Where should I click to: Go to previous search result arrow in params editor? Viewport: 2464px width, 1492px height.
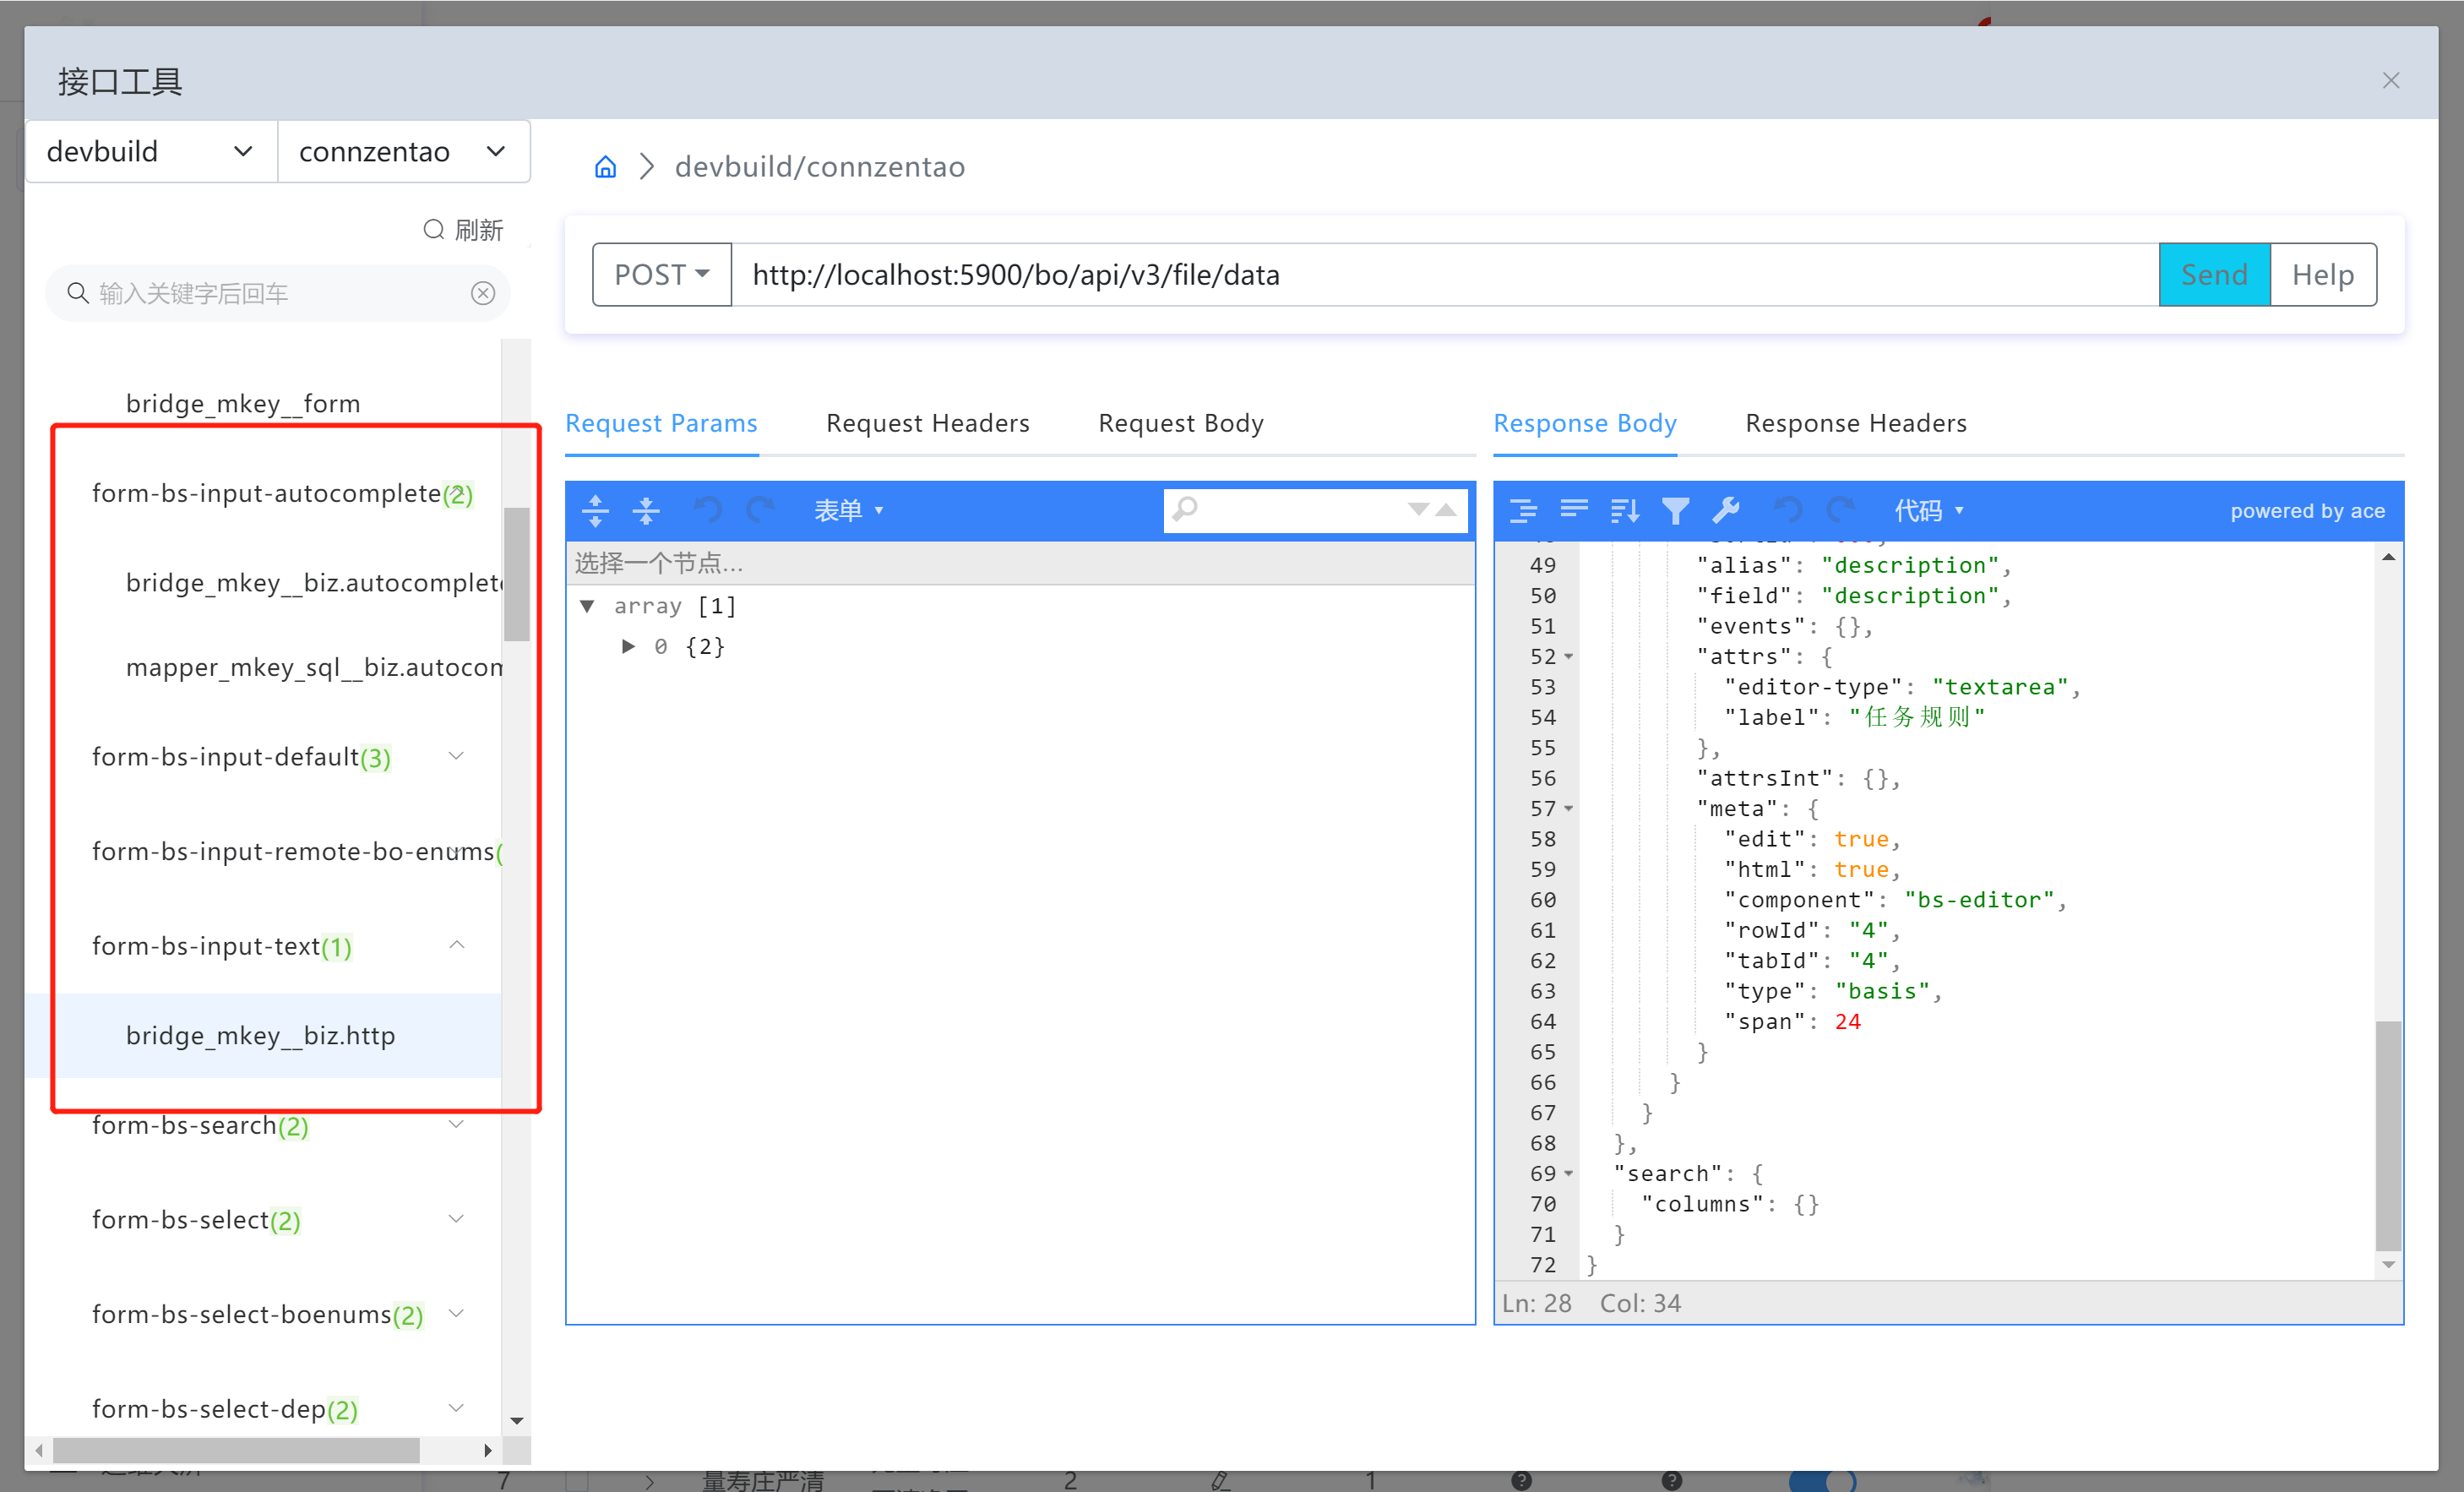(x=1446, y=509)
